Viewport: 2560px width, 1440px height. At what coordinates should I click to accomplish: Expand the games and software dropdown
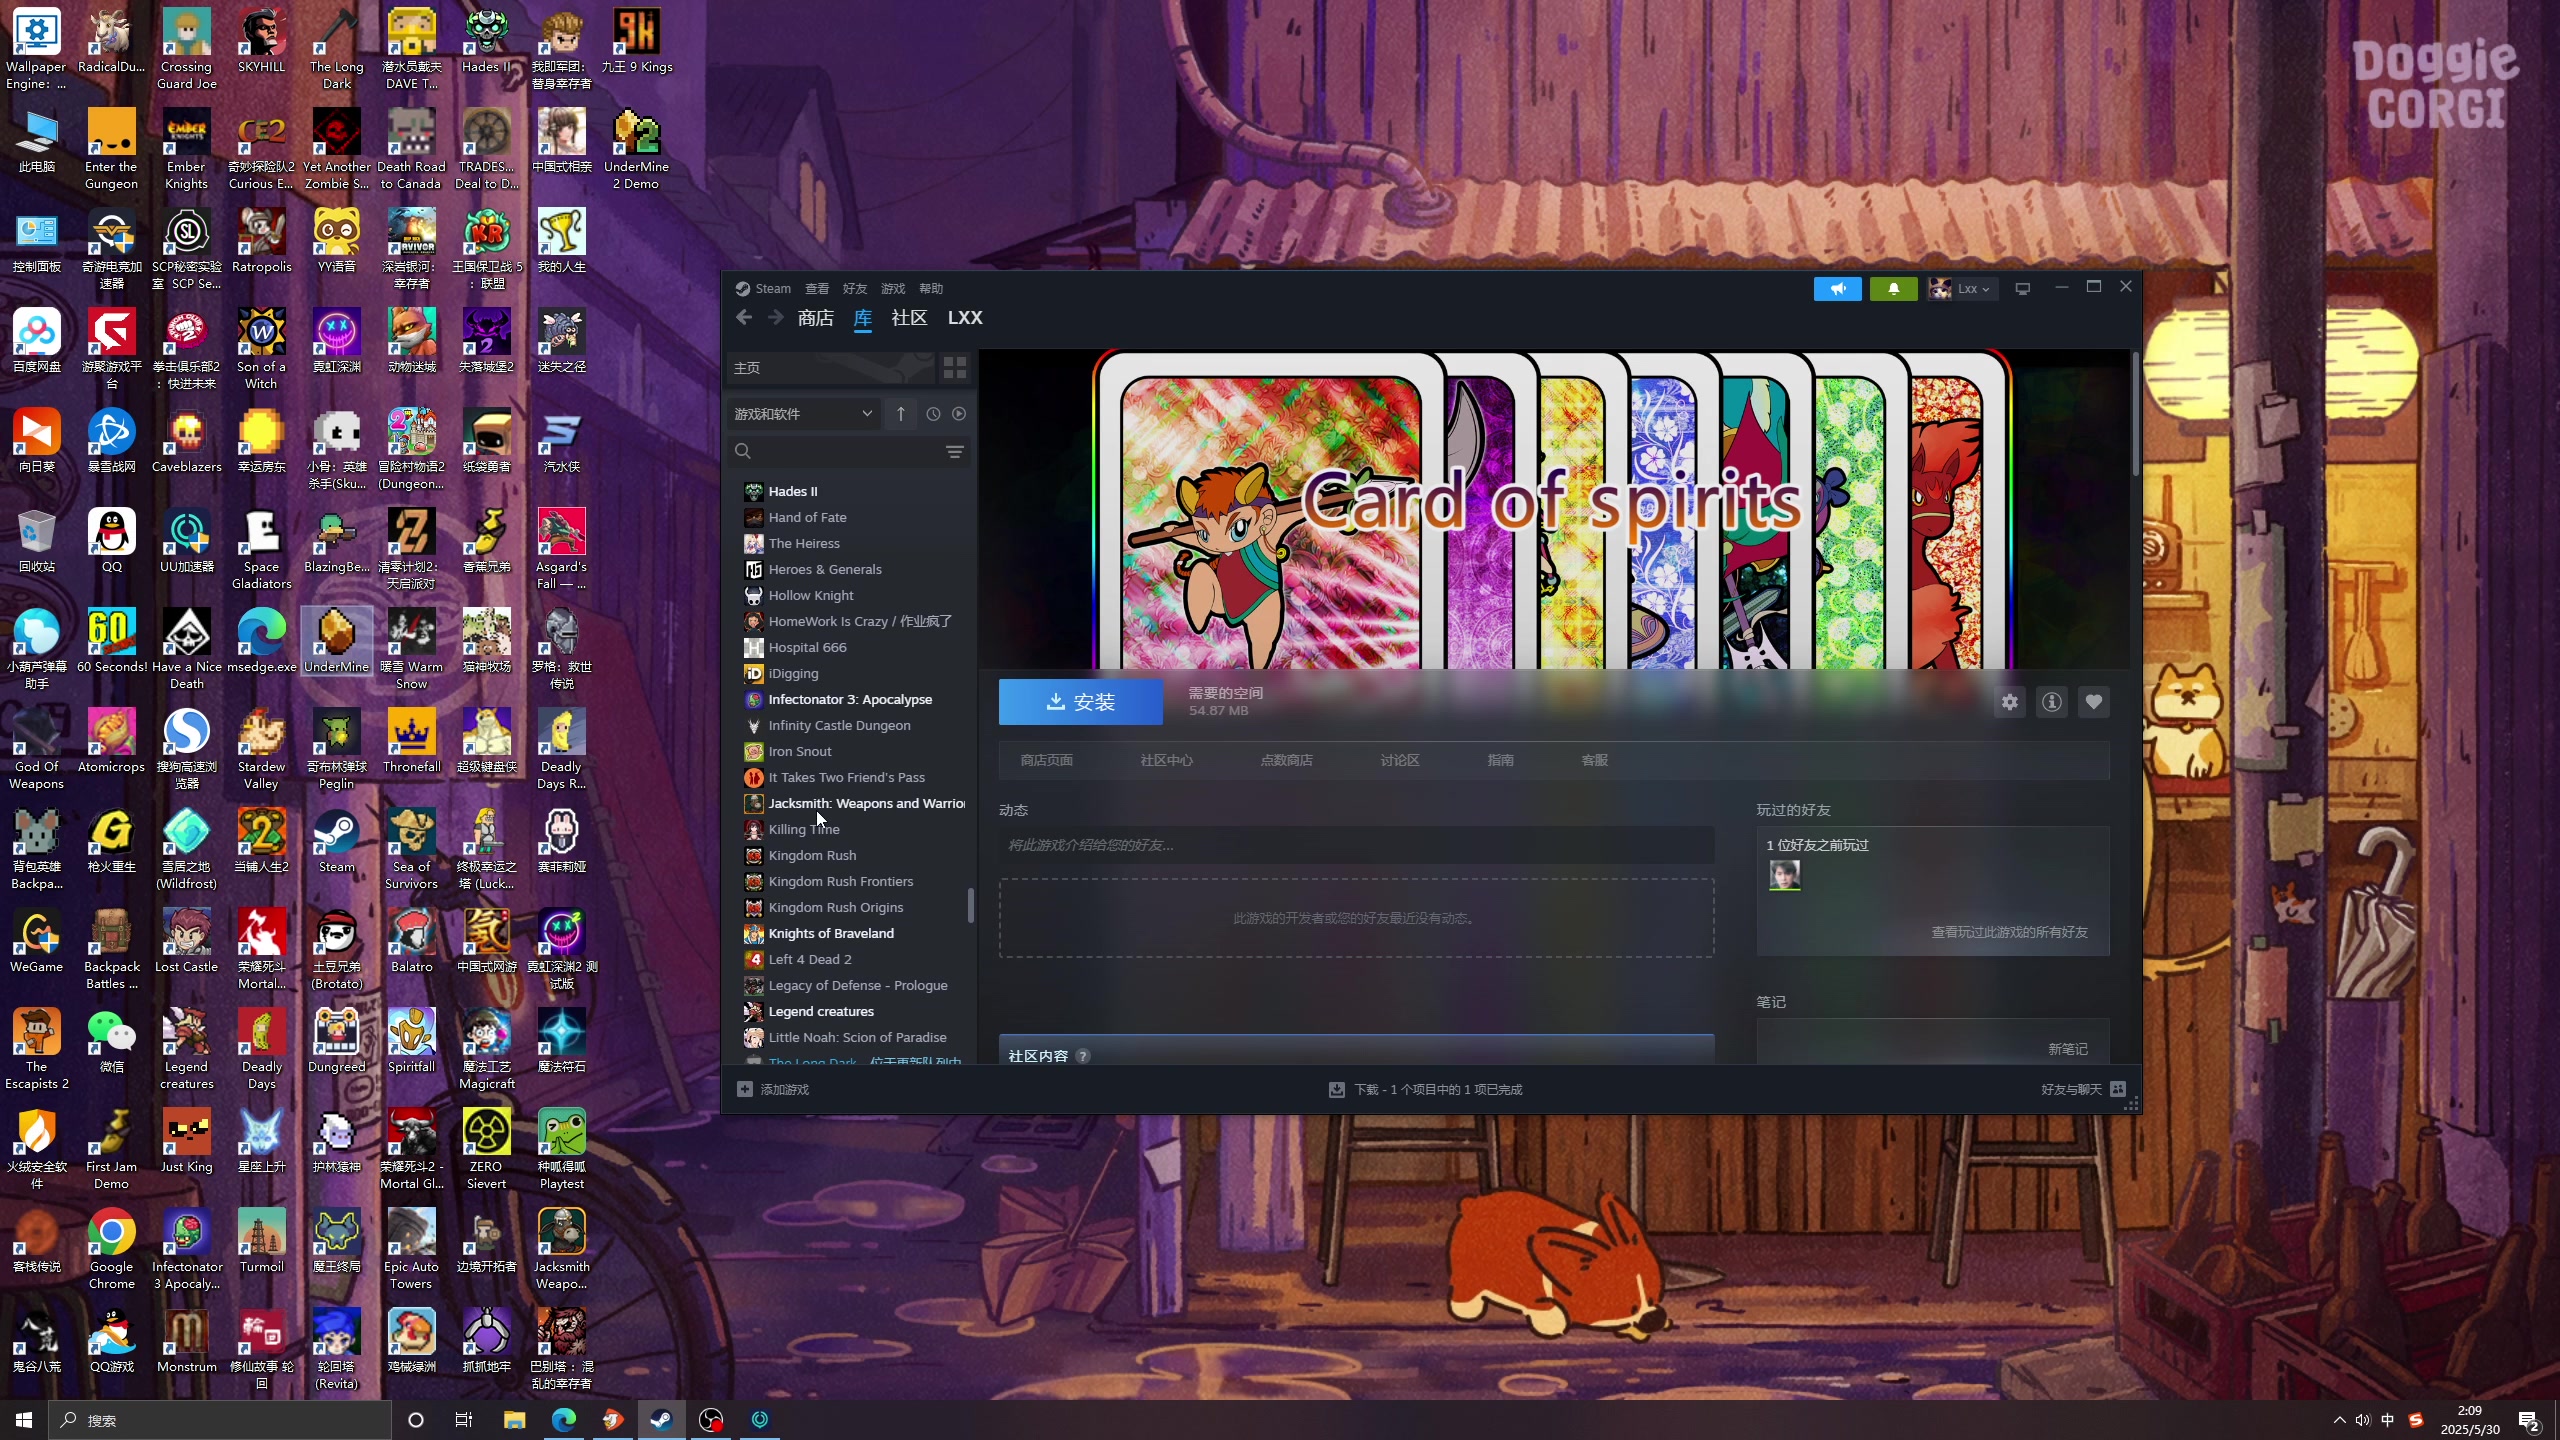[804, 414]
